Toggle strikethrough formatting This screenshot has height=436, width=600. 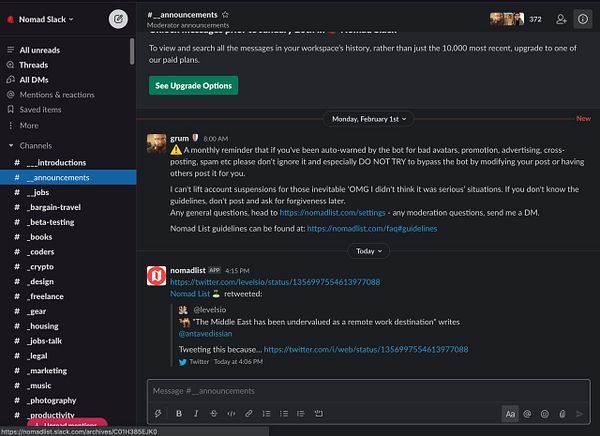(214, 413)
